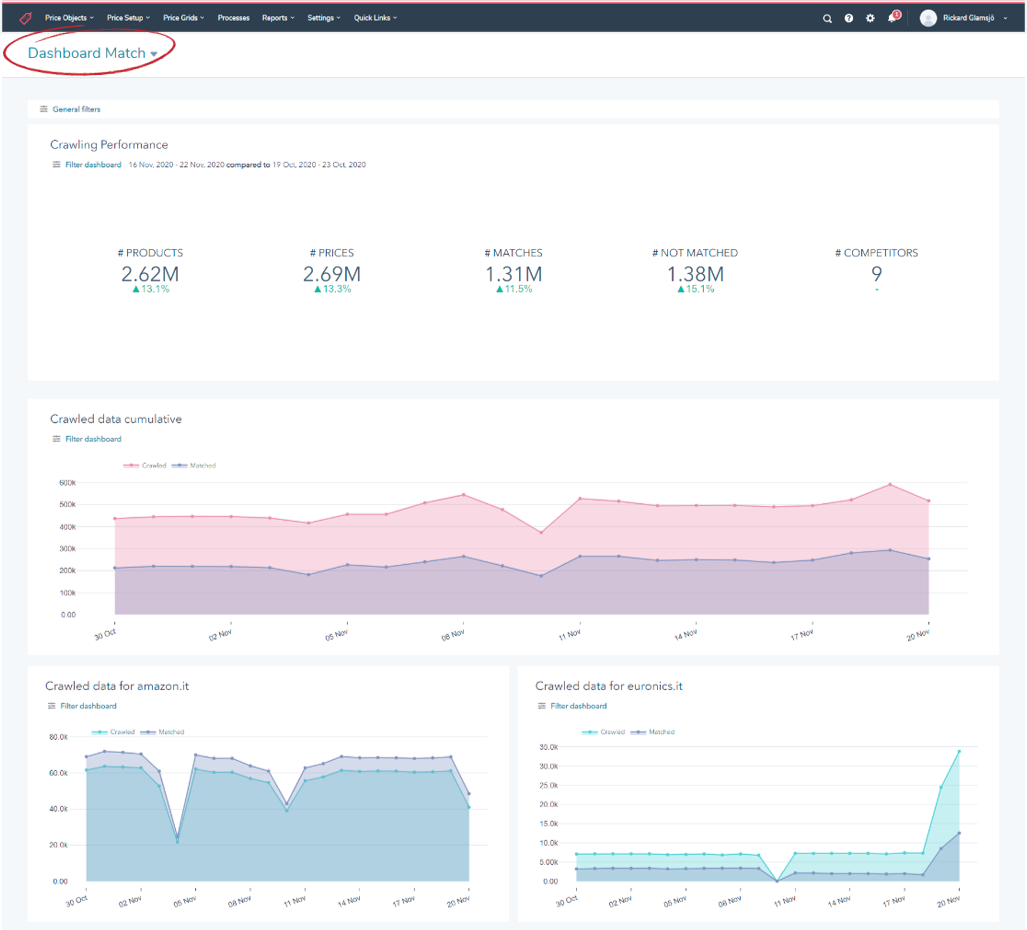Click filter icon under Crawled data cumulative
This screenshot has width=1027, height=930.
click(x=56, y=439)
